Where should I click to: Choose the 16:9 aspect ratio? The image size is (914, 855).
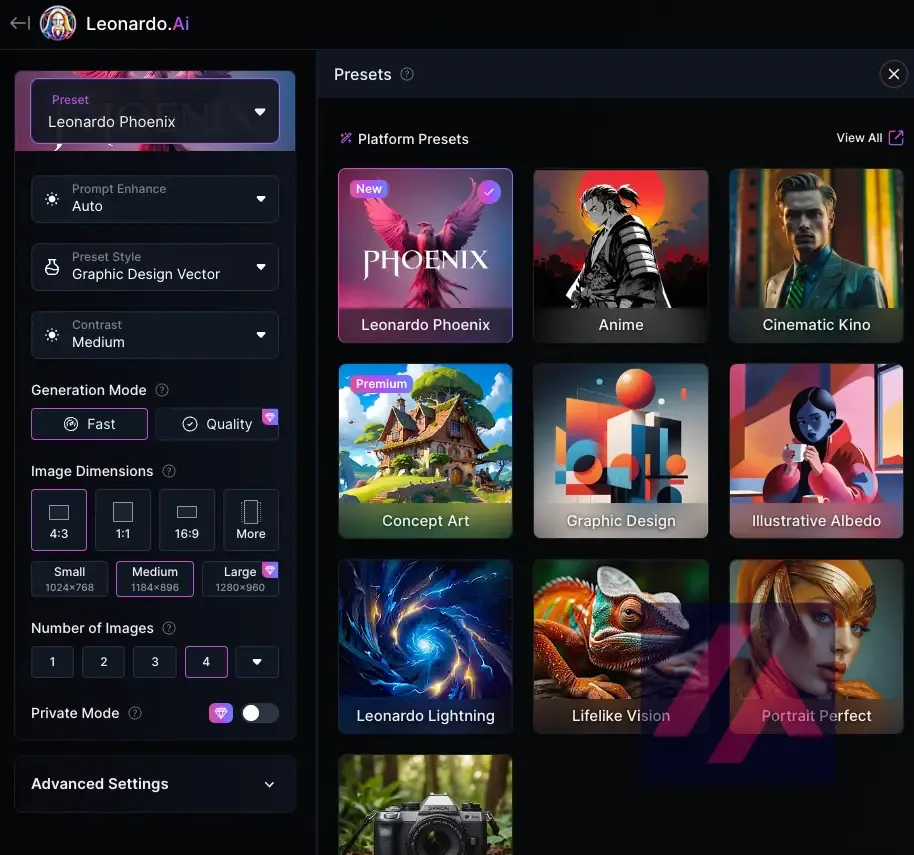tap(187, 520)
